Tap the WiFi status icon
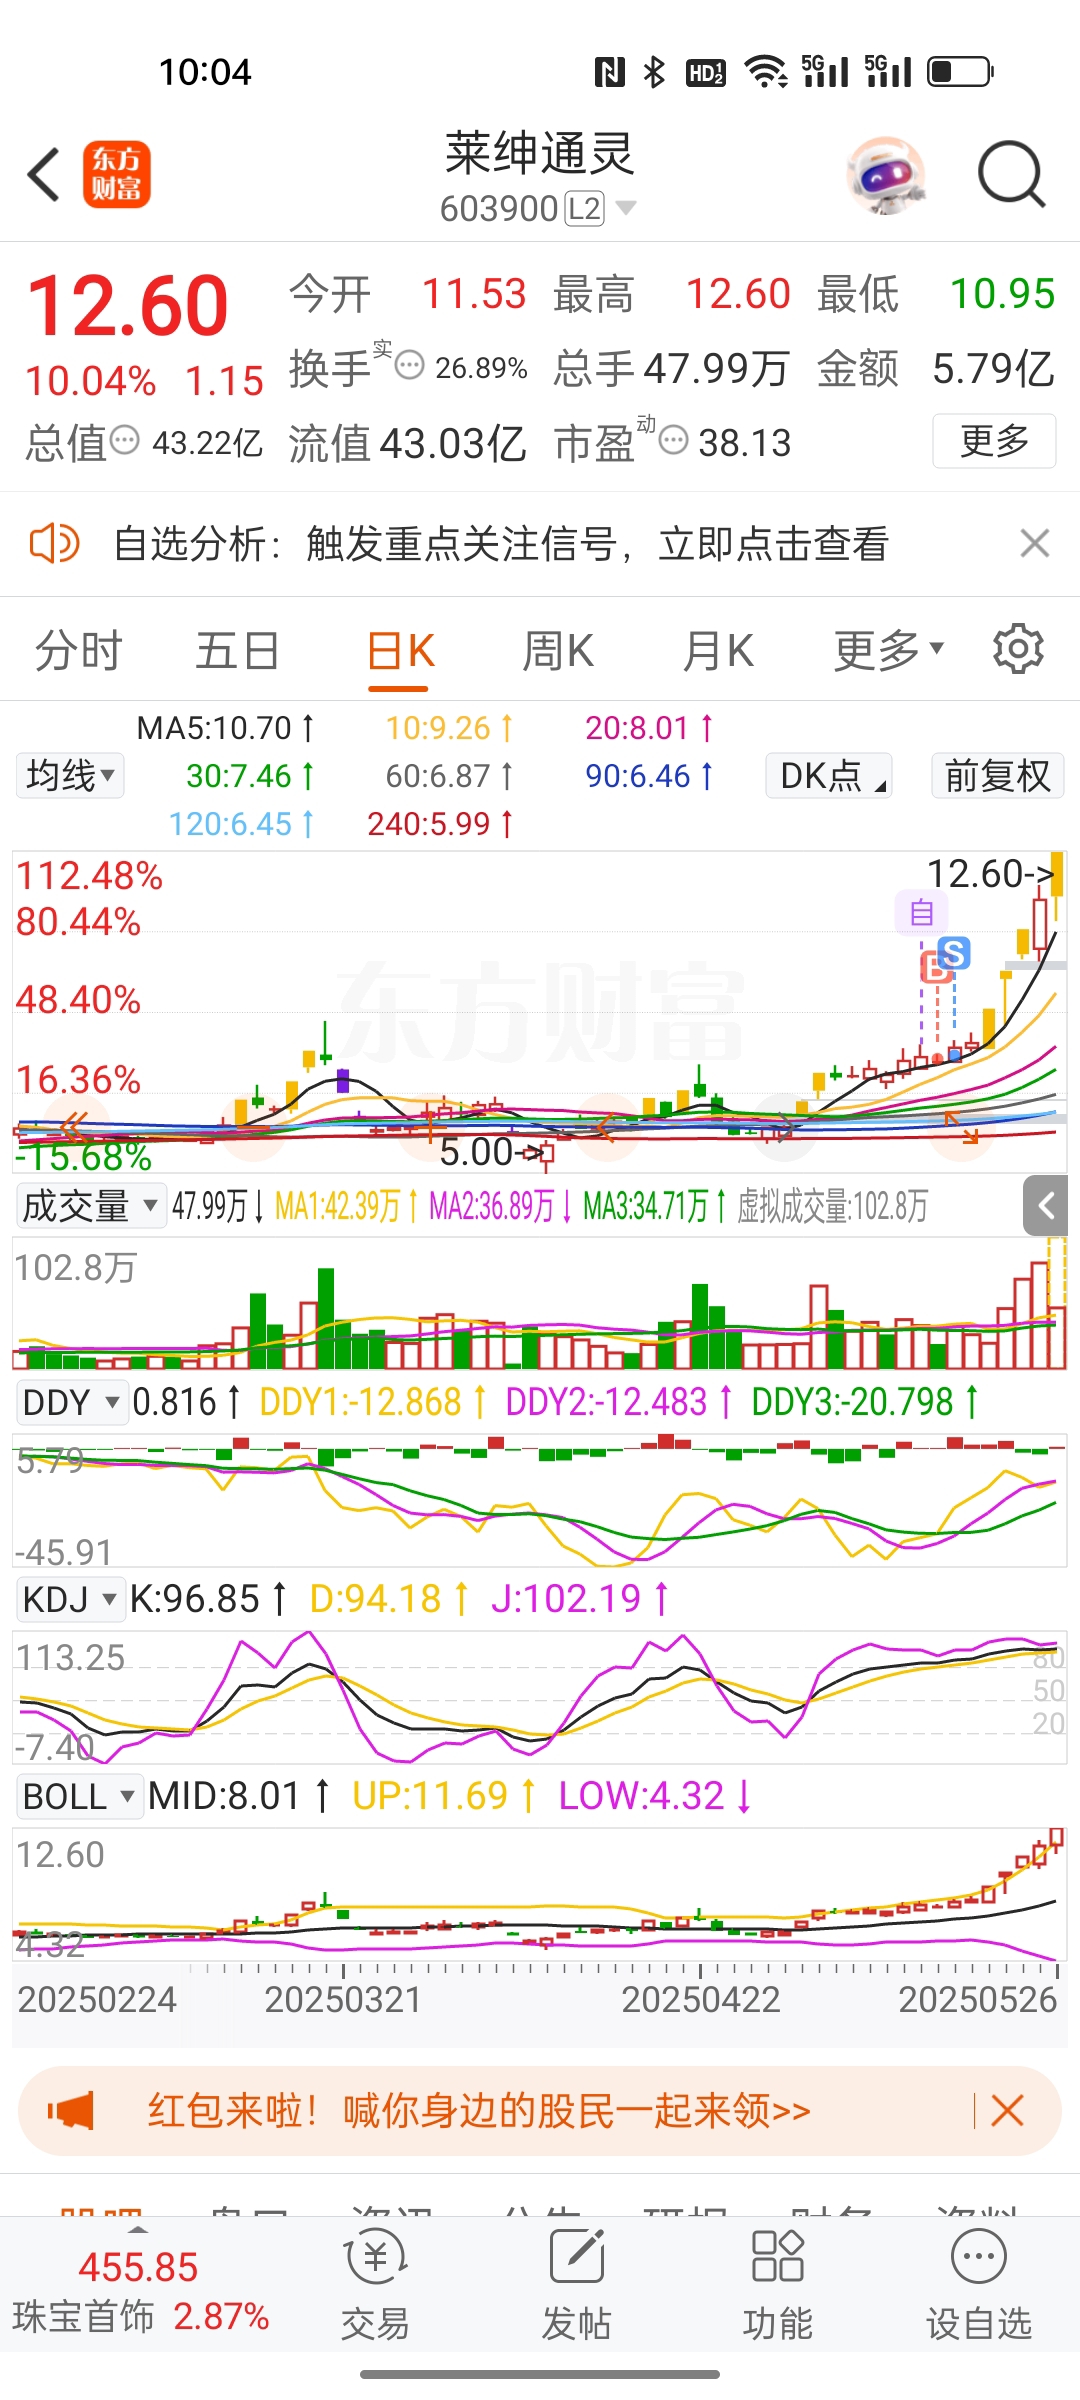1080x2400 pixels. pyautogui.click(x=766, y=72)
